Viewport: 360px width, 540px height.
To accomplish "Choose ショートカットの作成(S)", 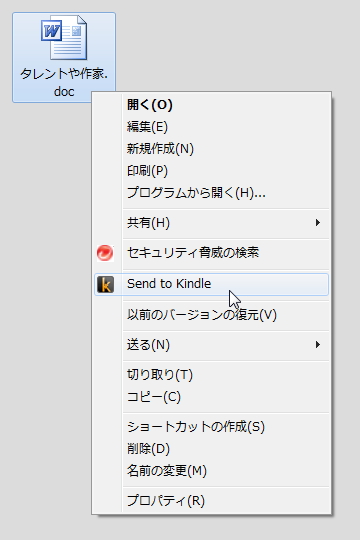I will click(x=211, y=427).
